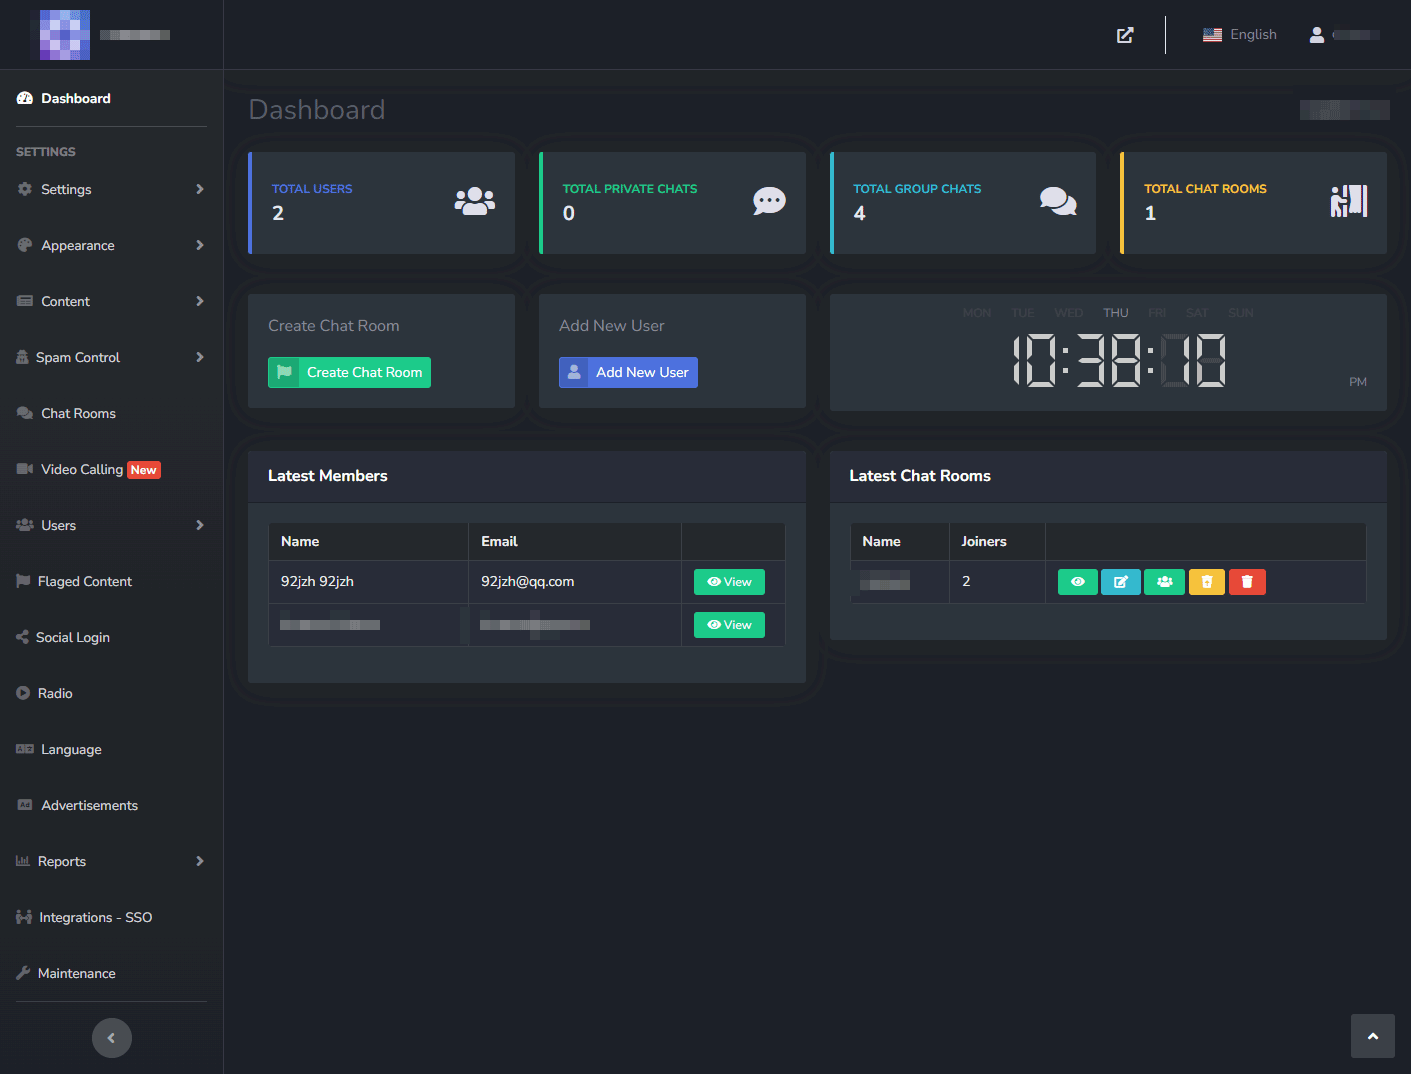The image size is (1411, 1074).
Task: View the member 92jzh 92jzh
Action: pyautogui.click(x=729, y=582)
